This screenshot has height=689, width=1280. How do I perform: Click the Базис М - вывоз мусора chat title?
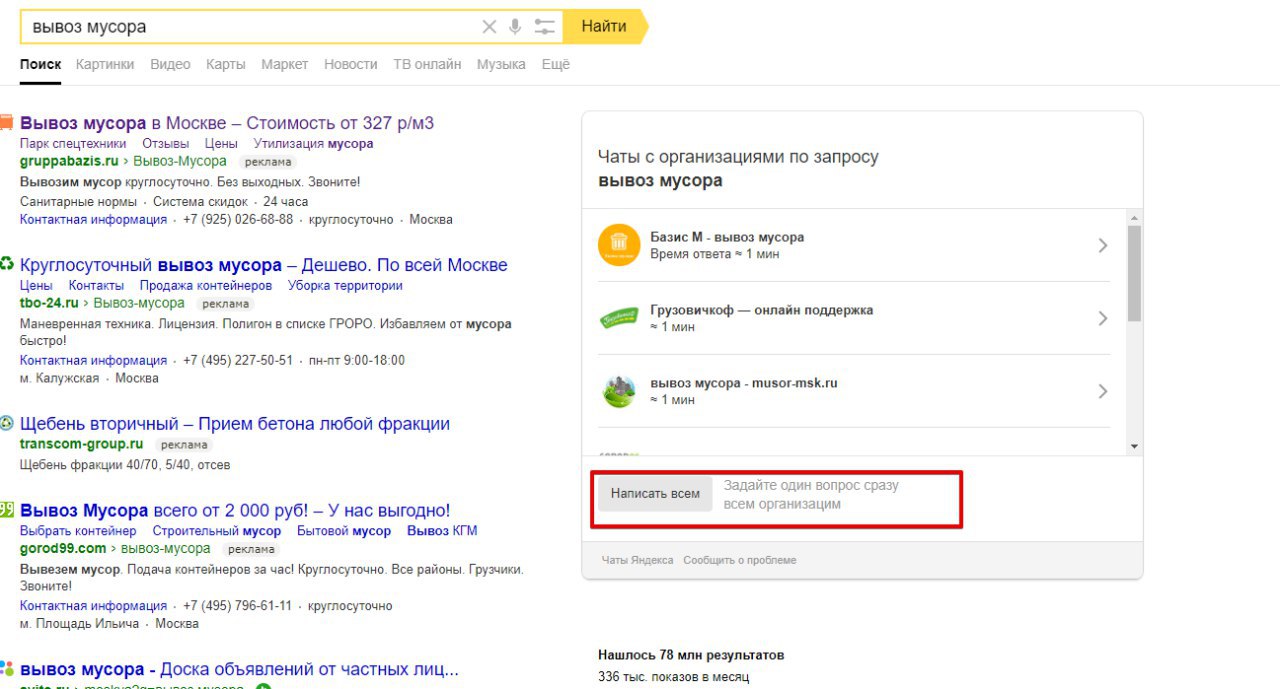click(727, 237)
